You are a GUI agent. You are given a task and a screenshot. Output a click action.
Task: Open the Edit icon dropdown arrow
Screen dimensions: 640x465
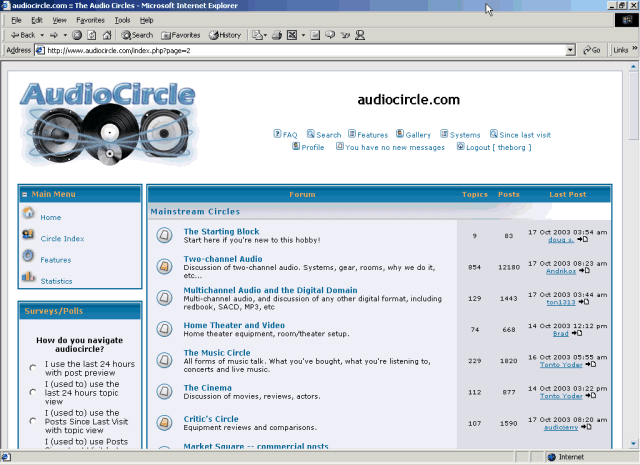pos(303,35)
